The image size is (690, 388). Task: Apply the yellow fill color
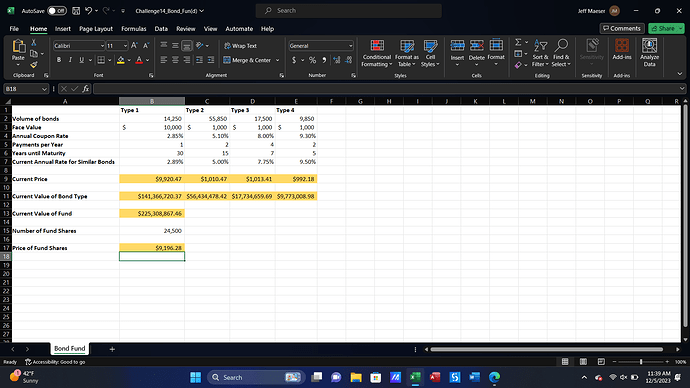click(121, 60)
